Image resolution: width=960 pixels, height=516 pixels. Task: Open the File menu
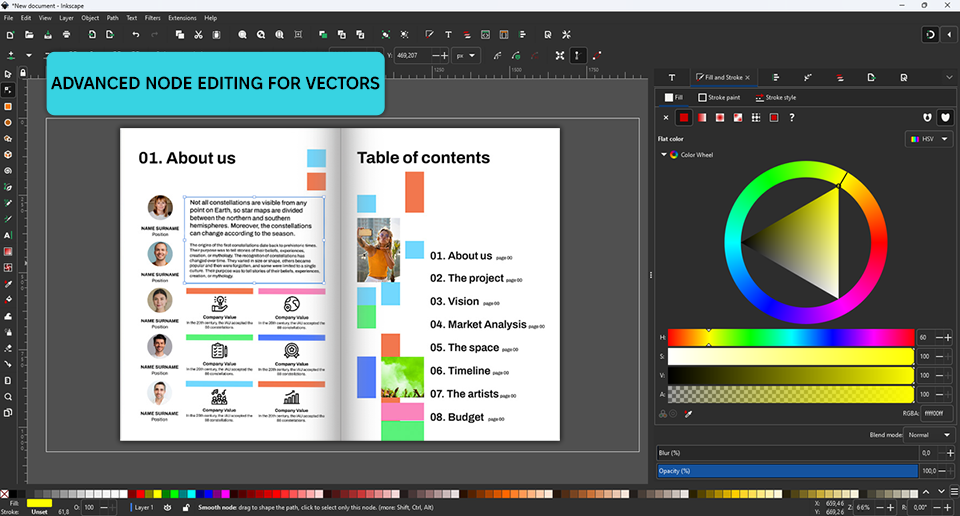coord(9,18)
